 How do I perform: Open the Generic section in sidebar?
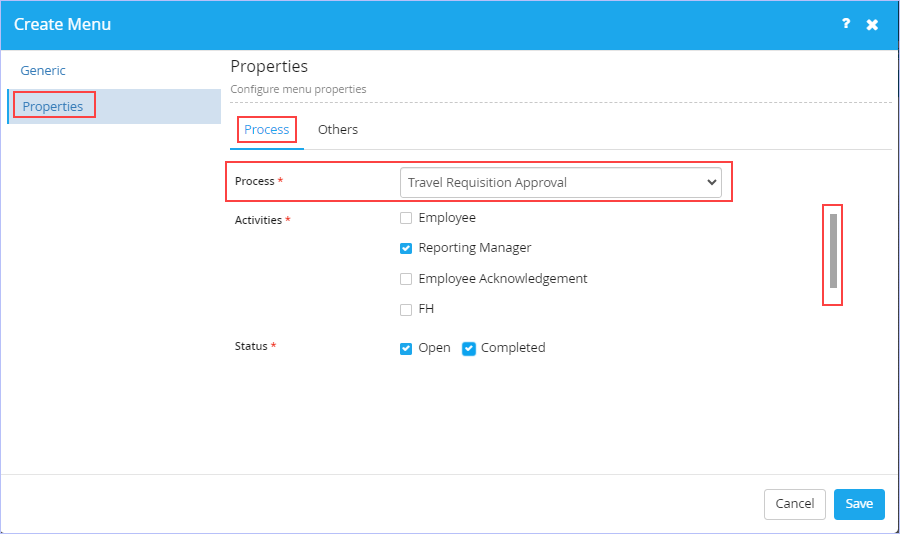point(43,71)
